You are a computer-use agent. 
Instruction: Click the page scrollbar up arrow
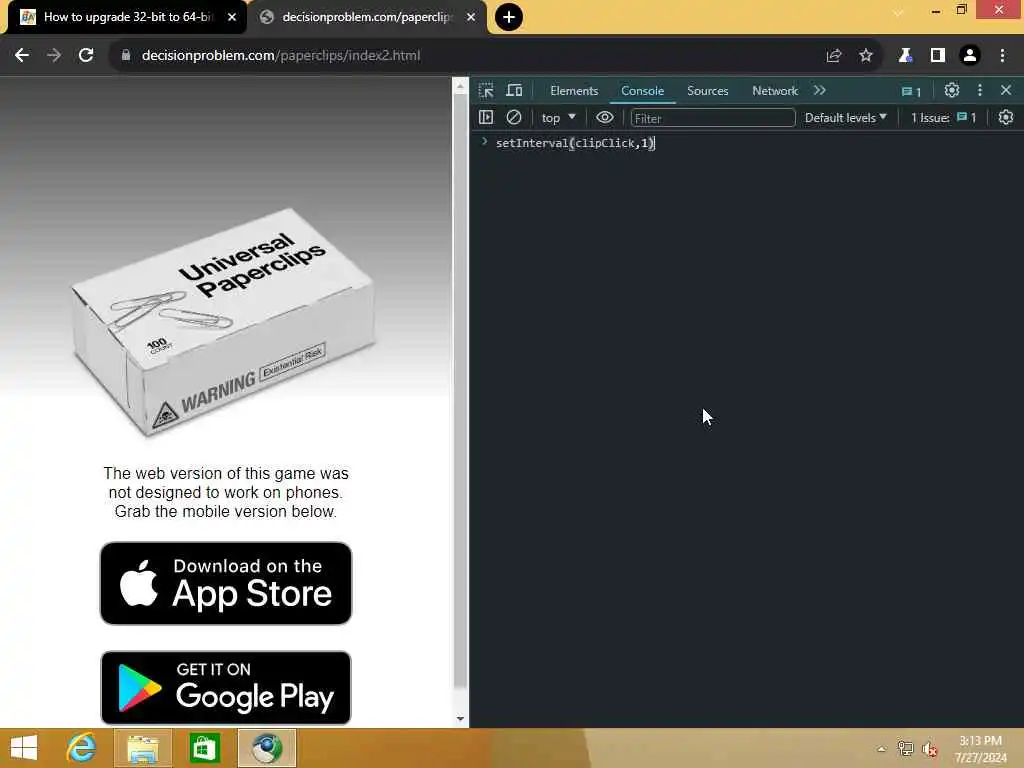pyautogui.click(x=460, y=86)
